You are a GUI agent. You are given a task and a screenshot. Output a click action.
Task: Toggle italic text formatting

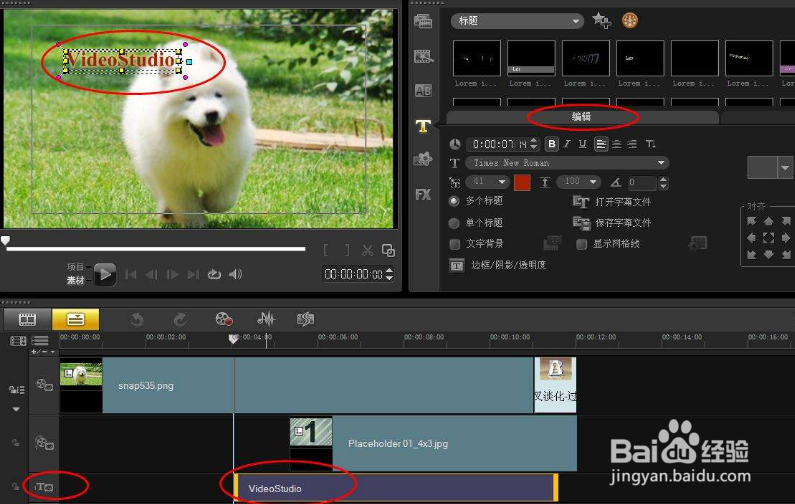pyautogui.click(x=567, y=144)
